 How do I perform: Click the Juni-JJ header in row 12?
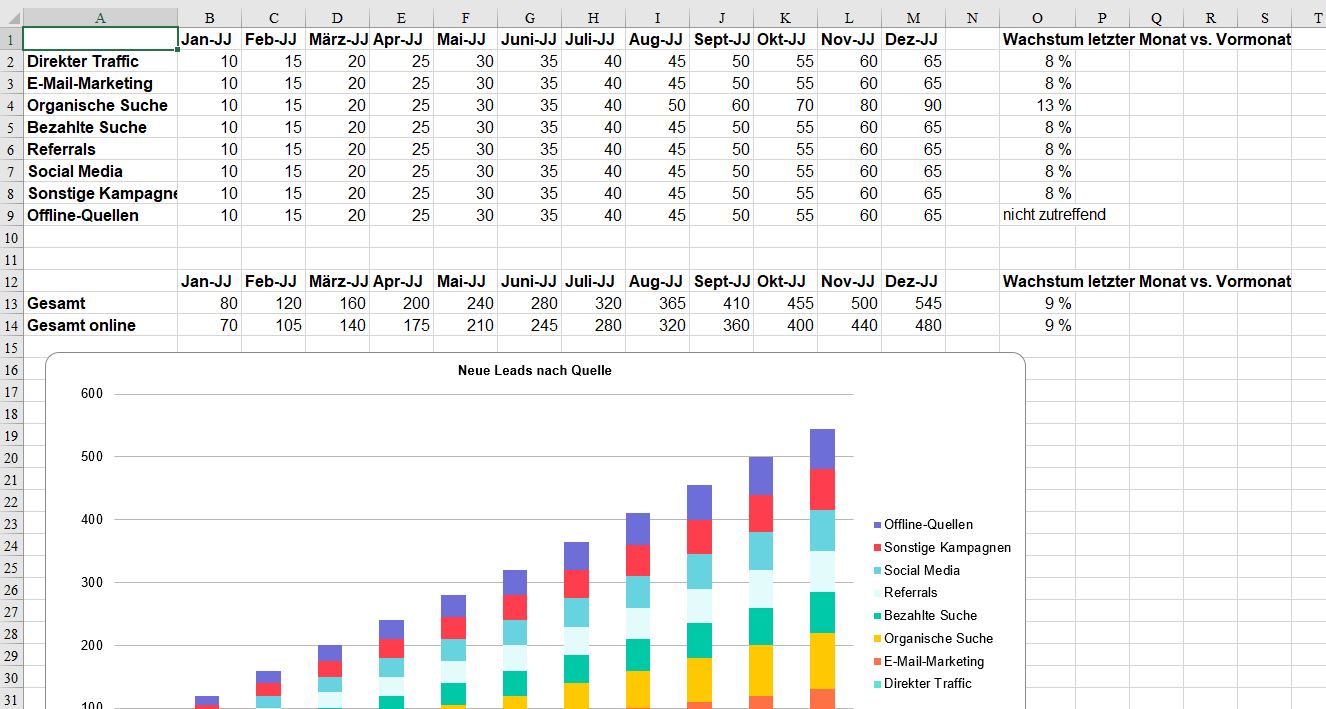coord(529,281)
